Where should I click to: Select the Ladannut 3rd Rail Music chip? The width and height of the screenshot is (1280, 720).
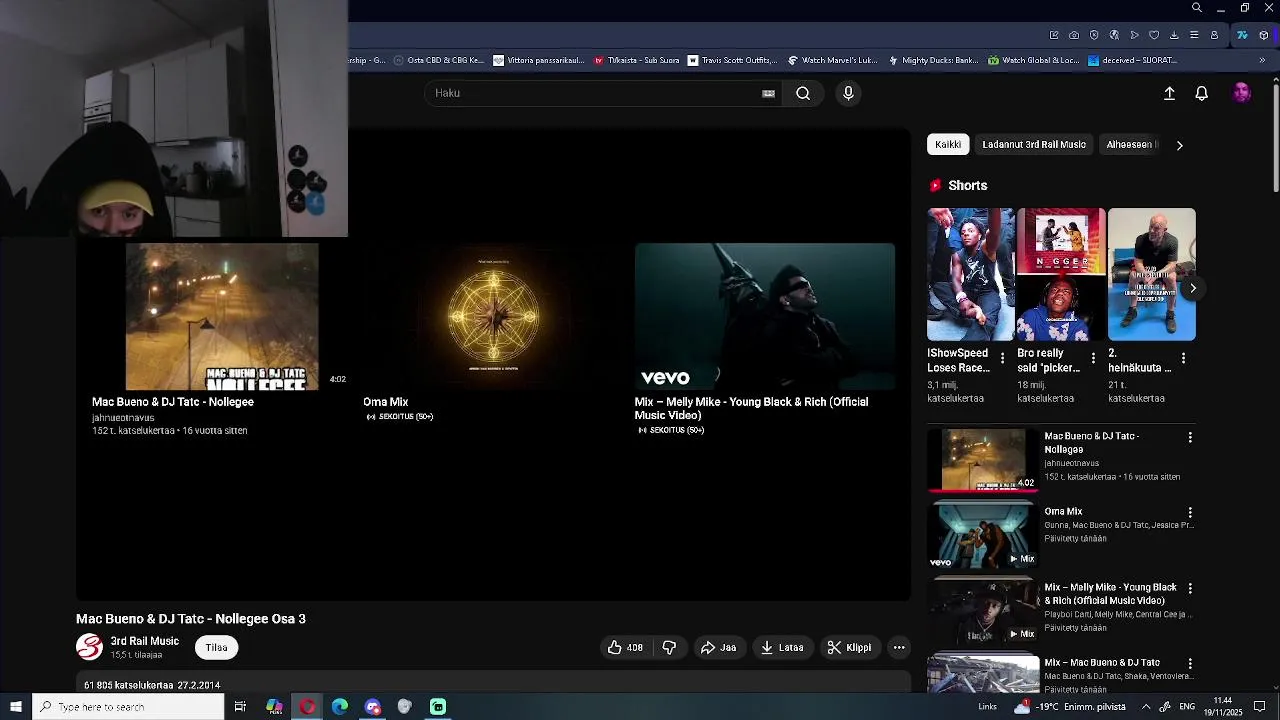1034,144
